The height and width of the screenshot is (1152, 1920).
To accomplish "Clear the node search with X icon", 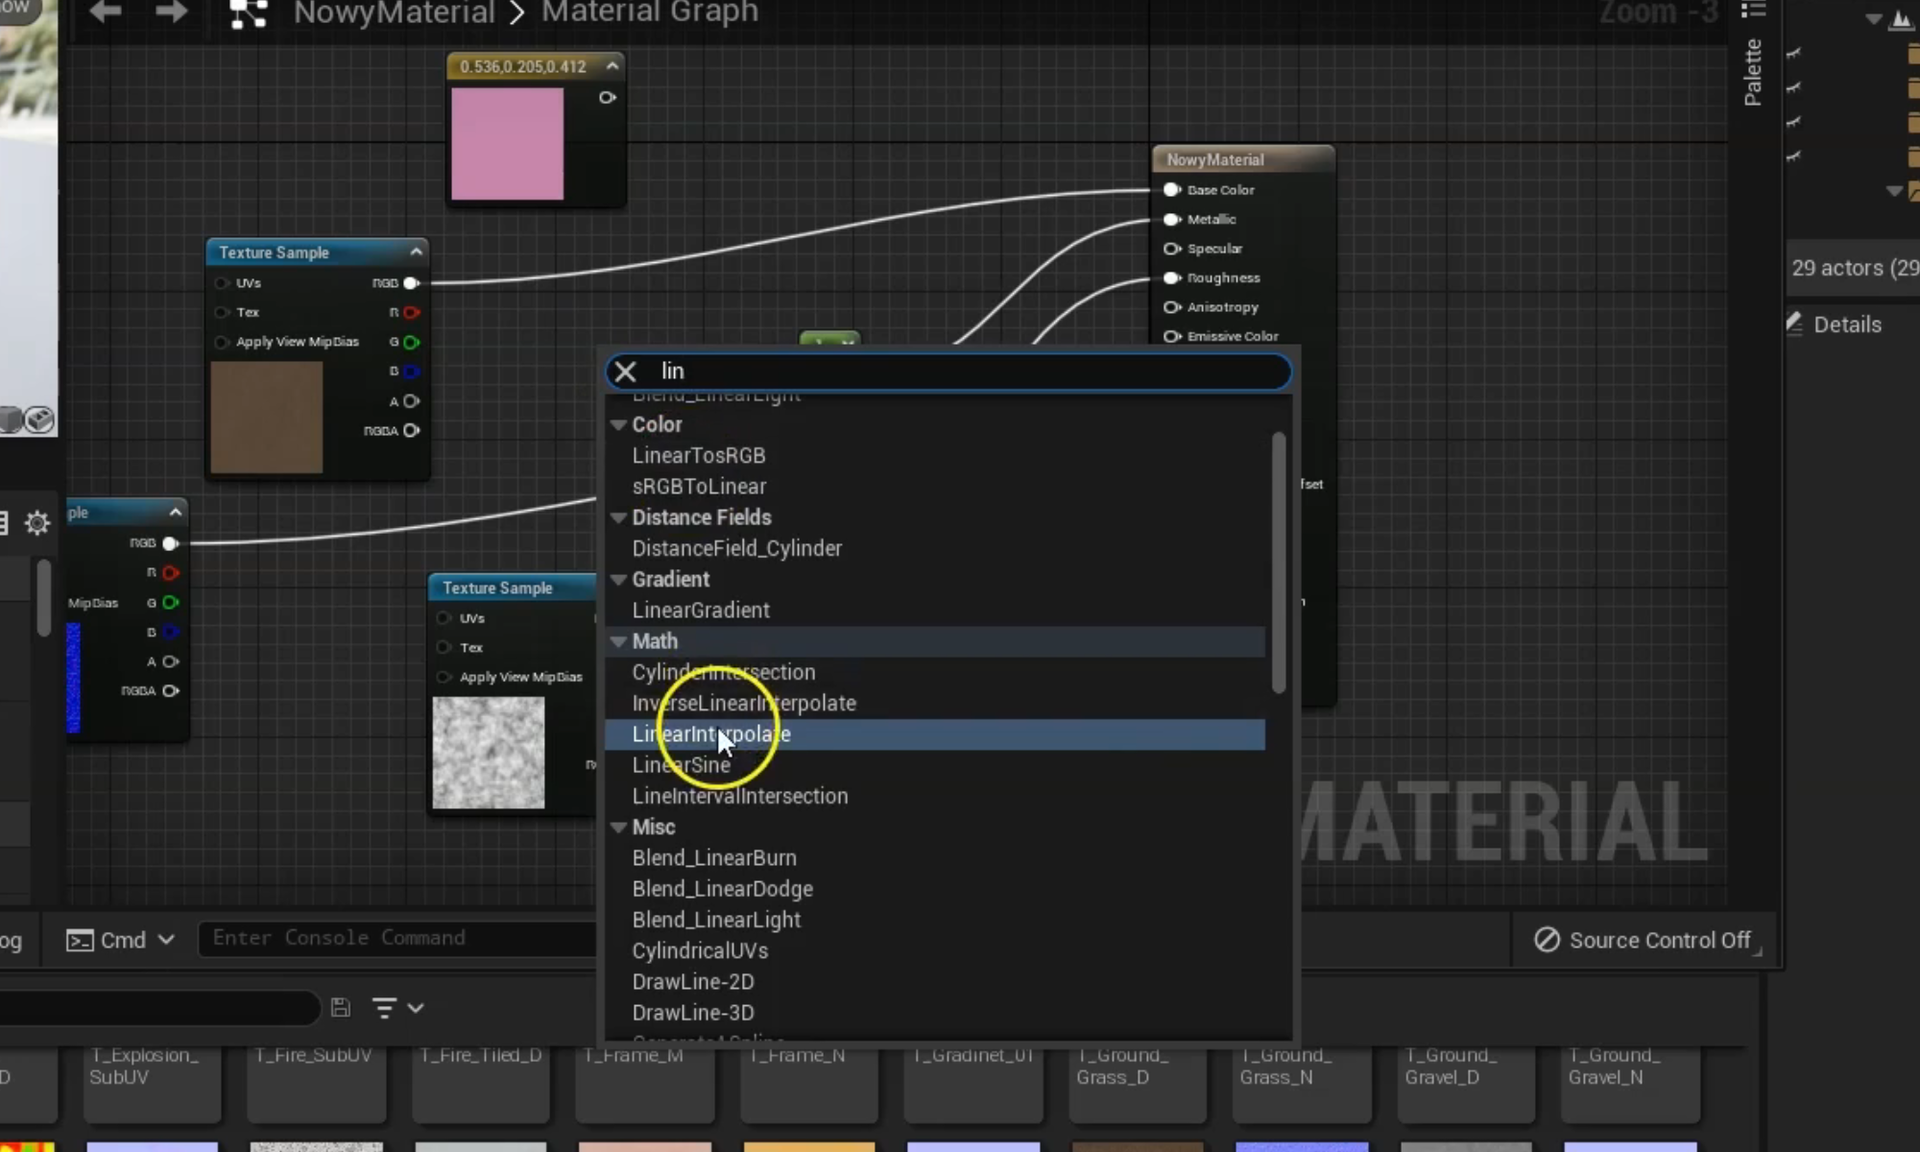I will pos(625,372).
